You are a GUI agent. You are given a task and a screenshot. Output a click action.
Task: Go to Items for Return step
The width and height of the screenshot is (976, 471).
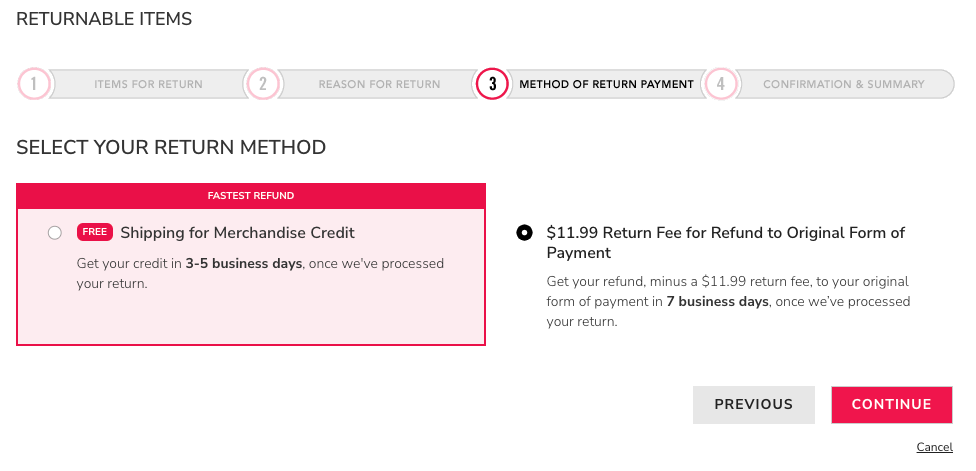(148, 84)
